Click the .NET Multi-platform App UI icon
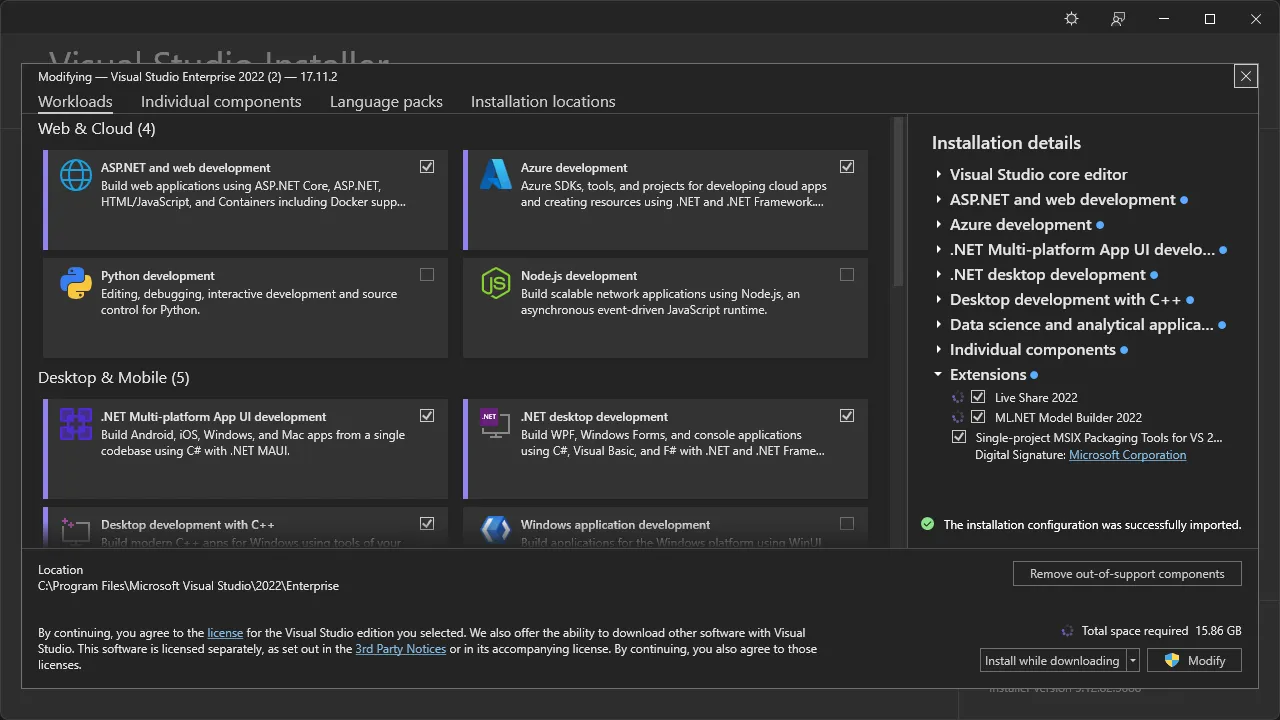 tap(75, 423)
